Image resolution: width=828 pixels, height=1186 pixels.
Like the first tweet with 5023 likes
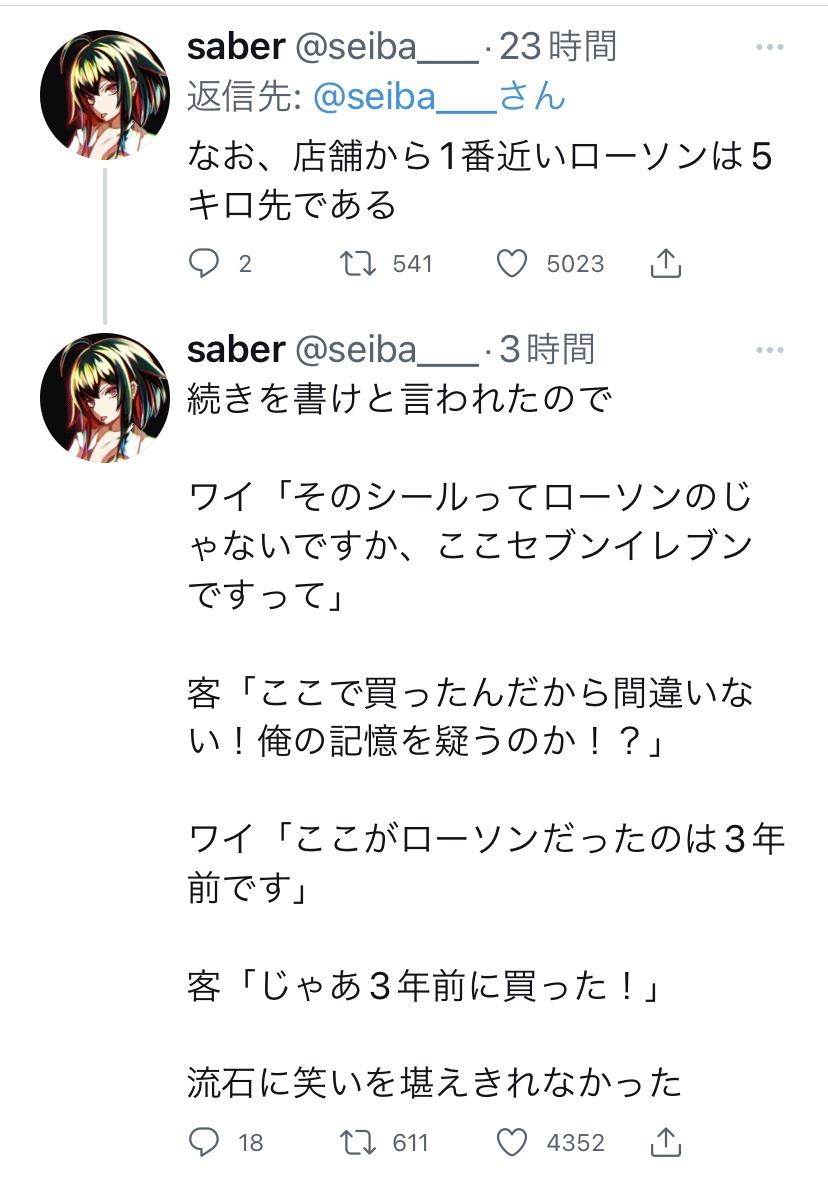coord(512,263)
